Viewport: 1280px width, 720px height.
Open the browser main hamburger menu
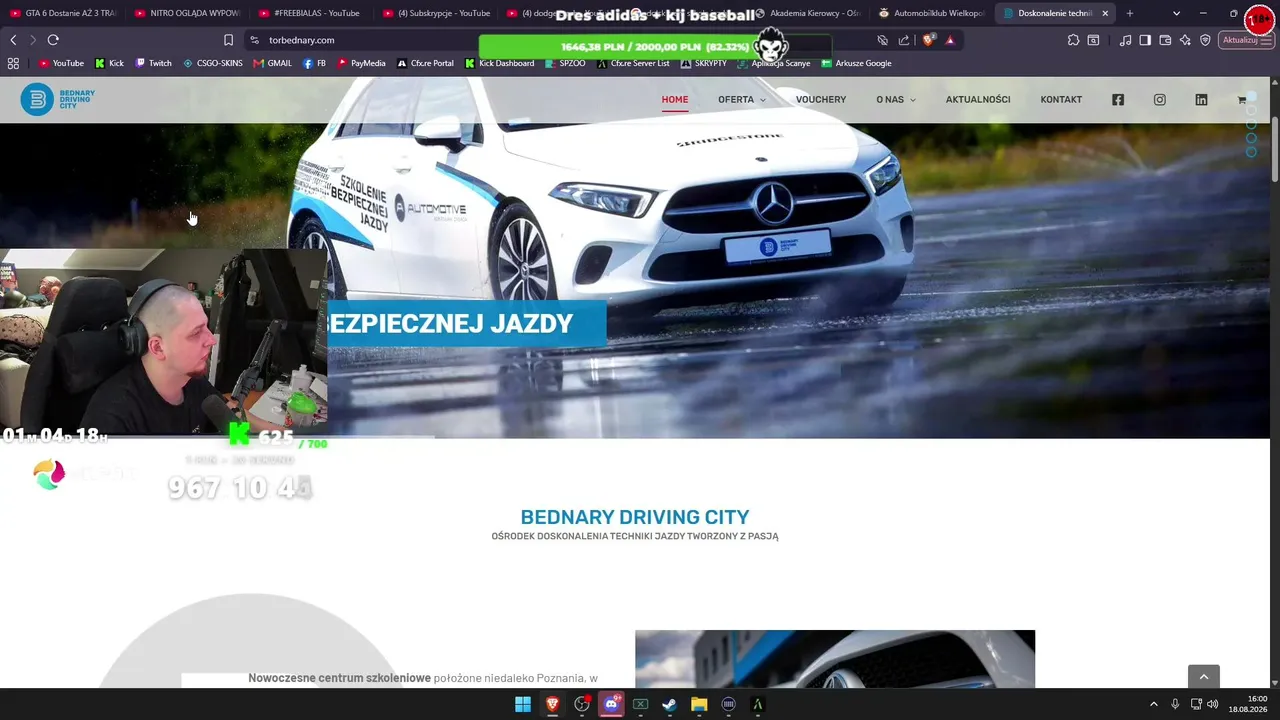1266,40
